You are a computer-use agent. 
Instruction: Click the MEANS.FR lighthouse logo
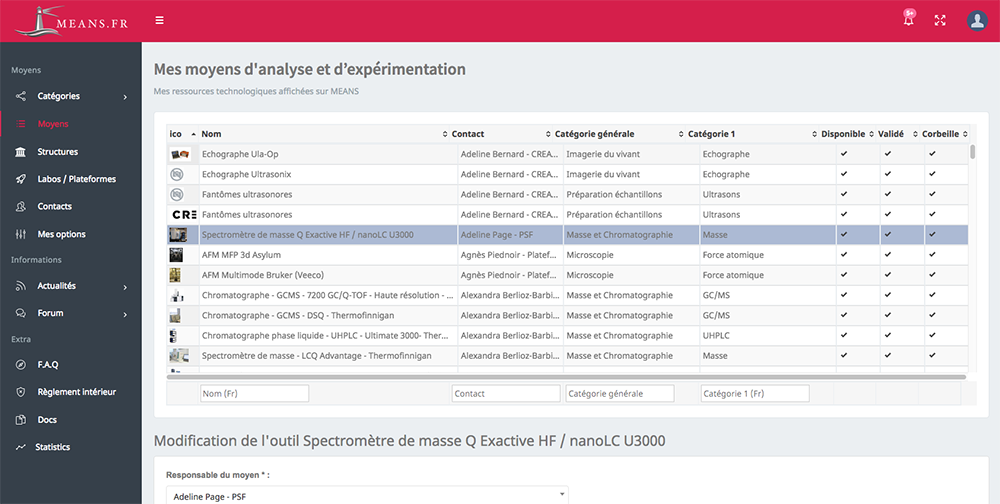(71, 21)
